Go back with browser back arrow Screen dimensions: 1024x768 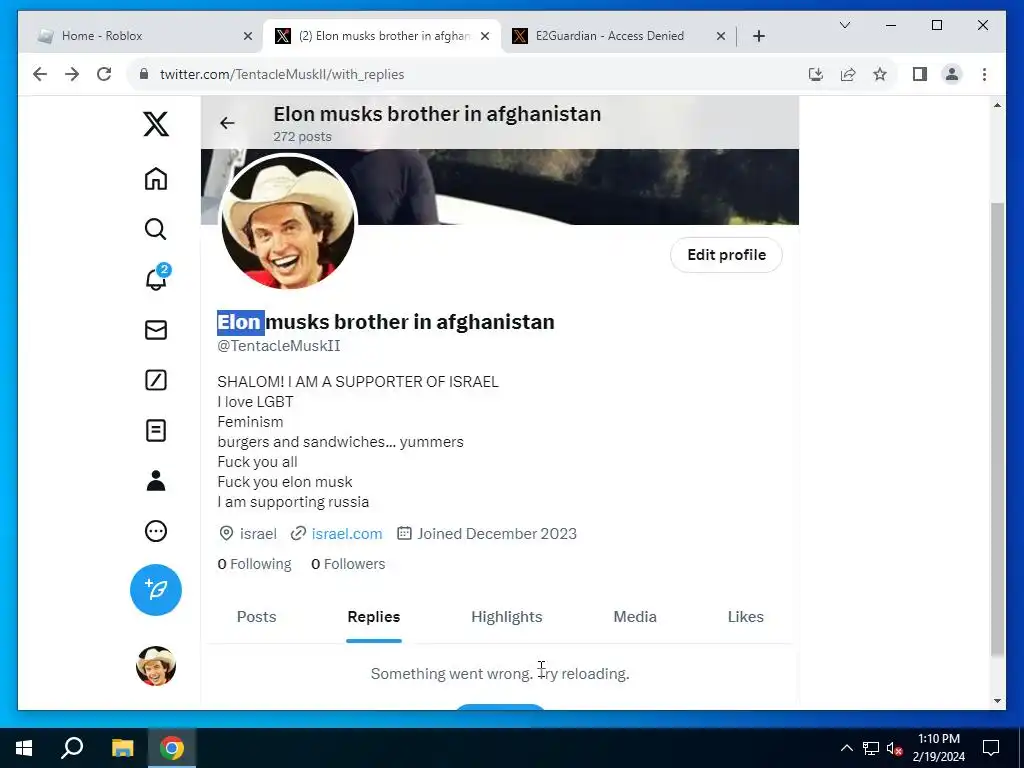[40, 74]
